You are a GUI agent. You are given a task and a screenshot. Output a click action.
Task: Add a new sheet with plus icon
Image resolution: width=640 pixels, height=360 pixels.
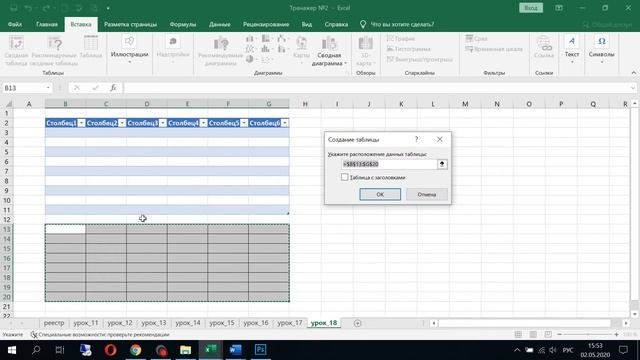(x=358, y=323)
